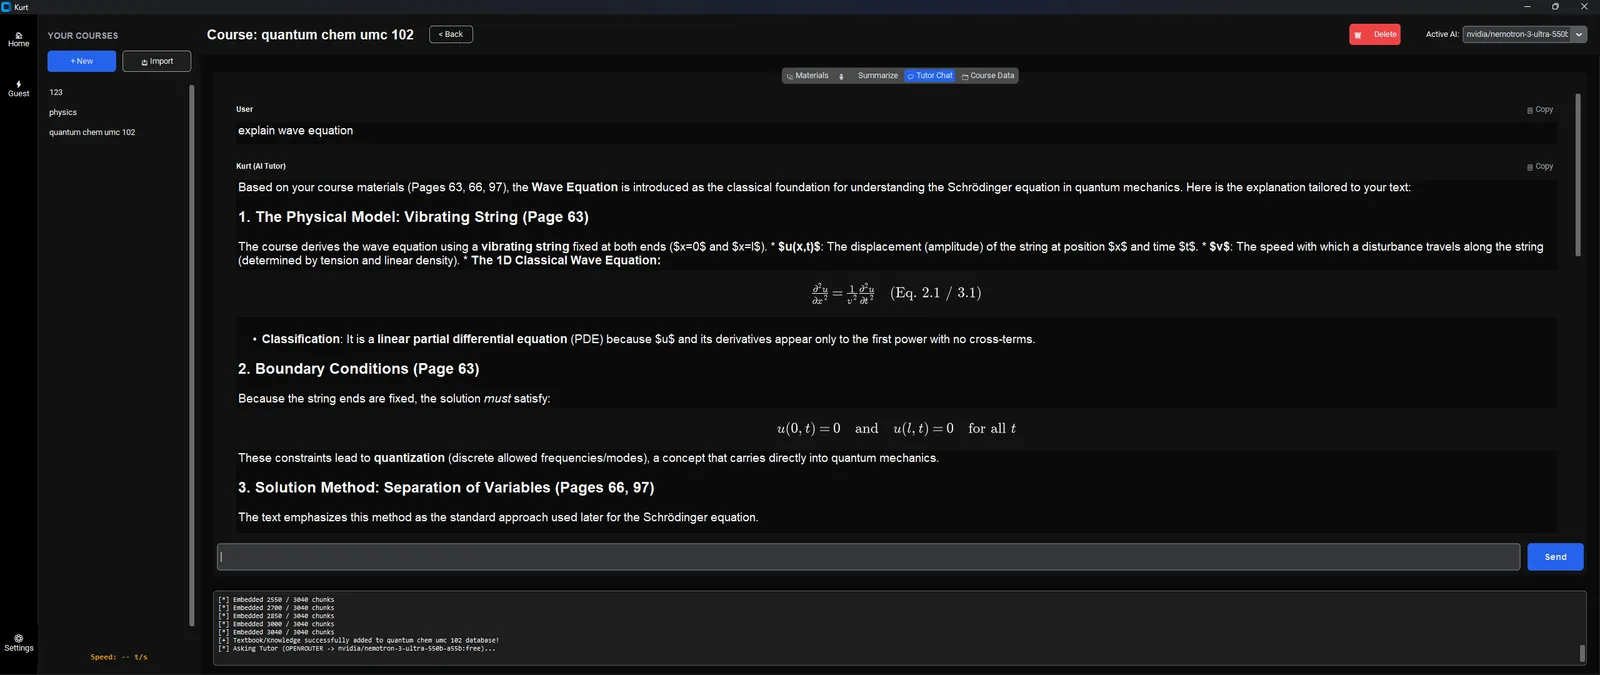
Task: Click the Import course button
Action: (x=156, y=61)
